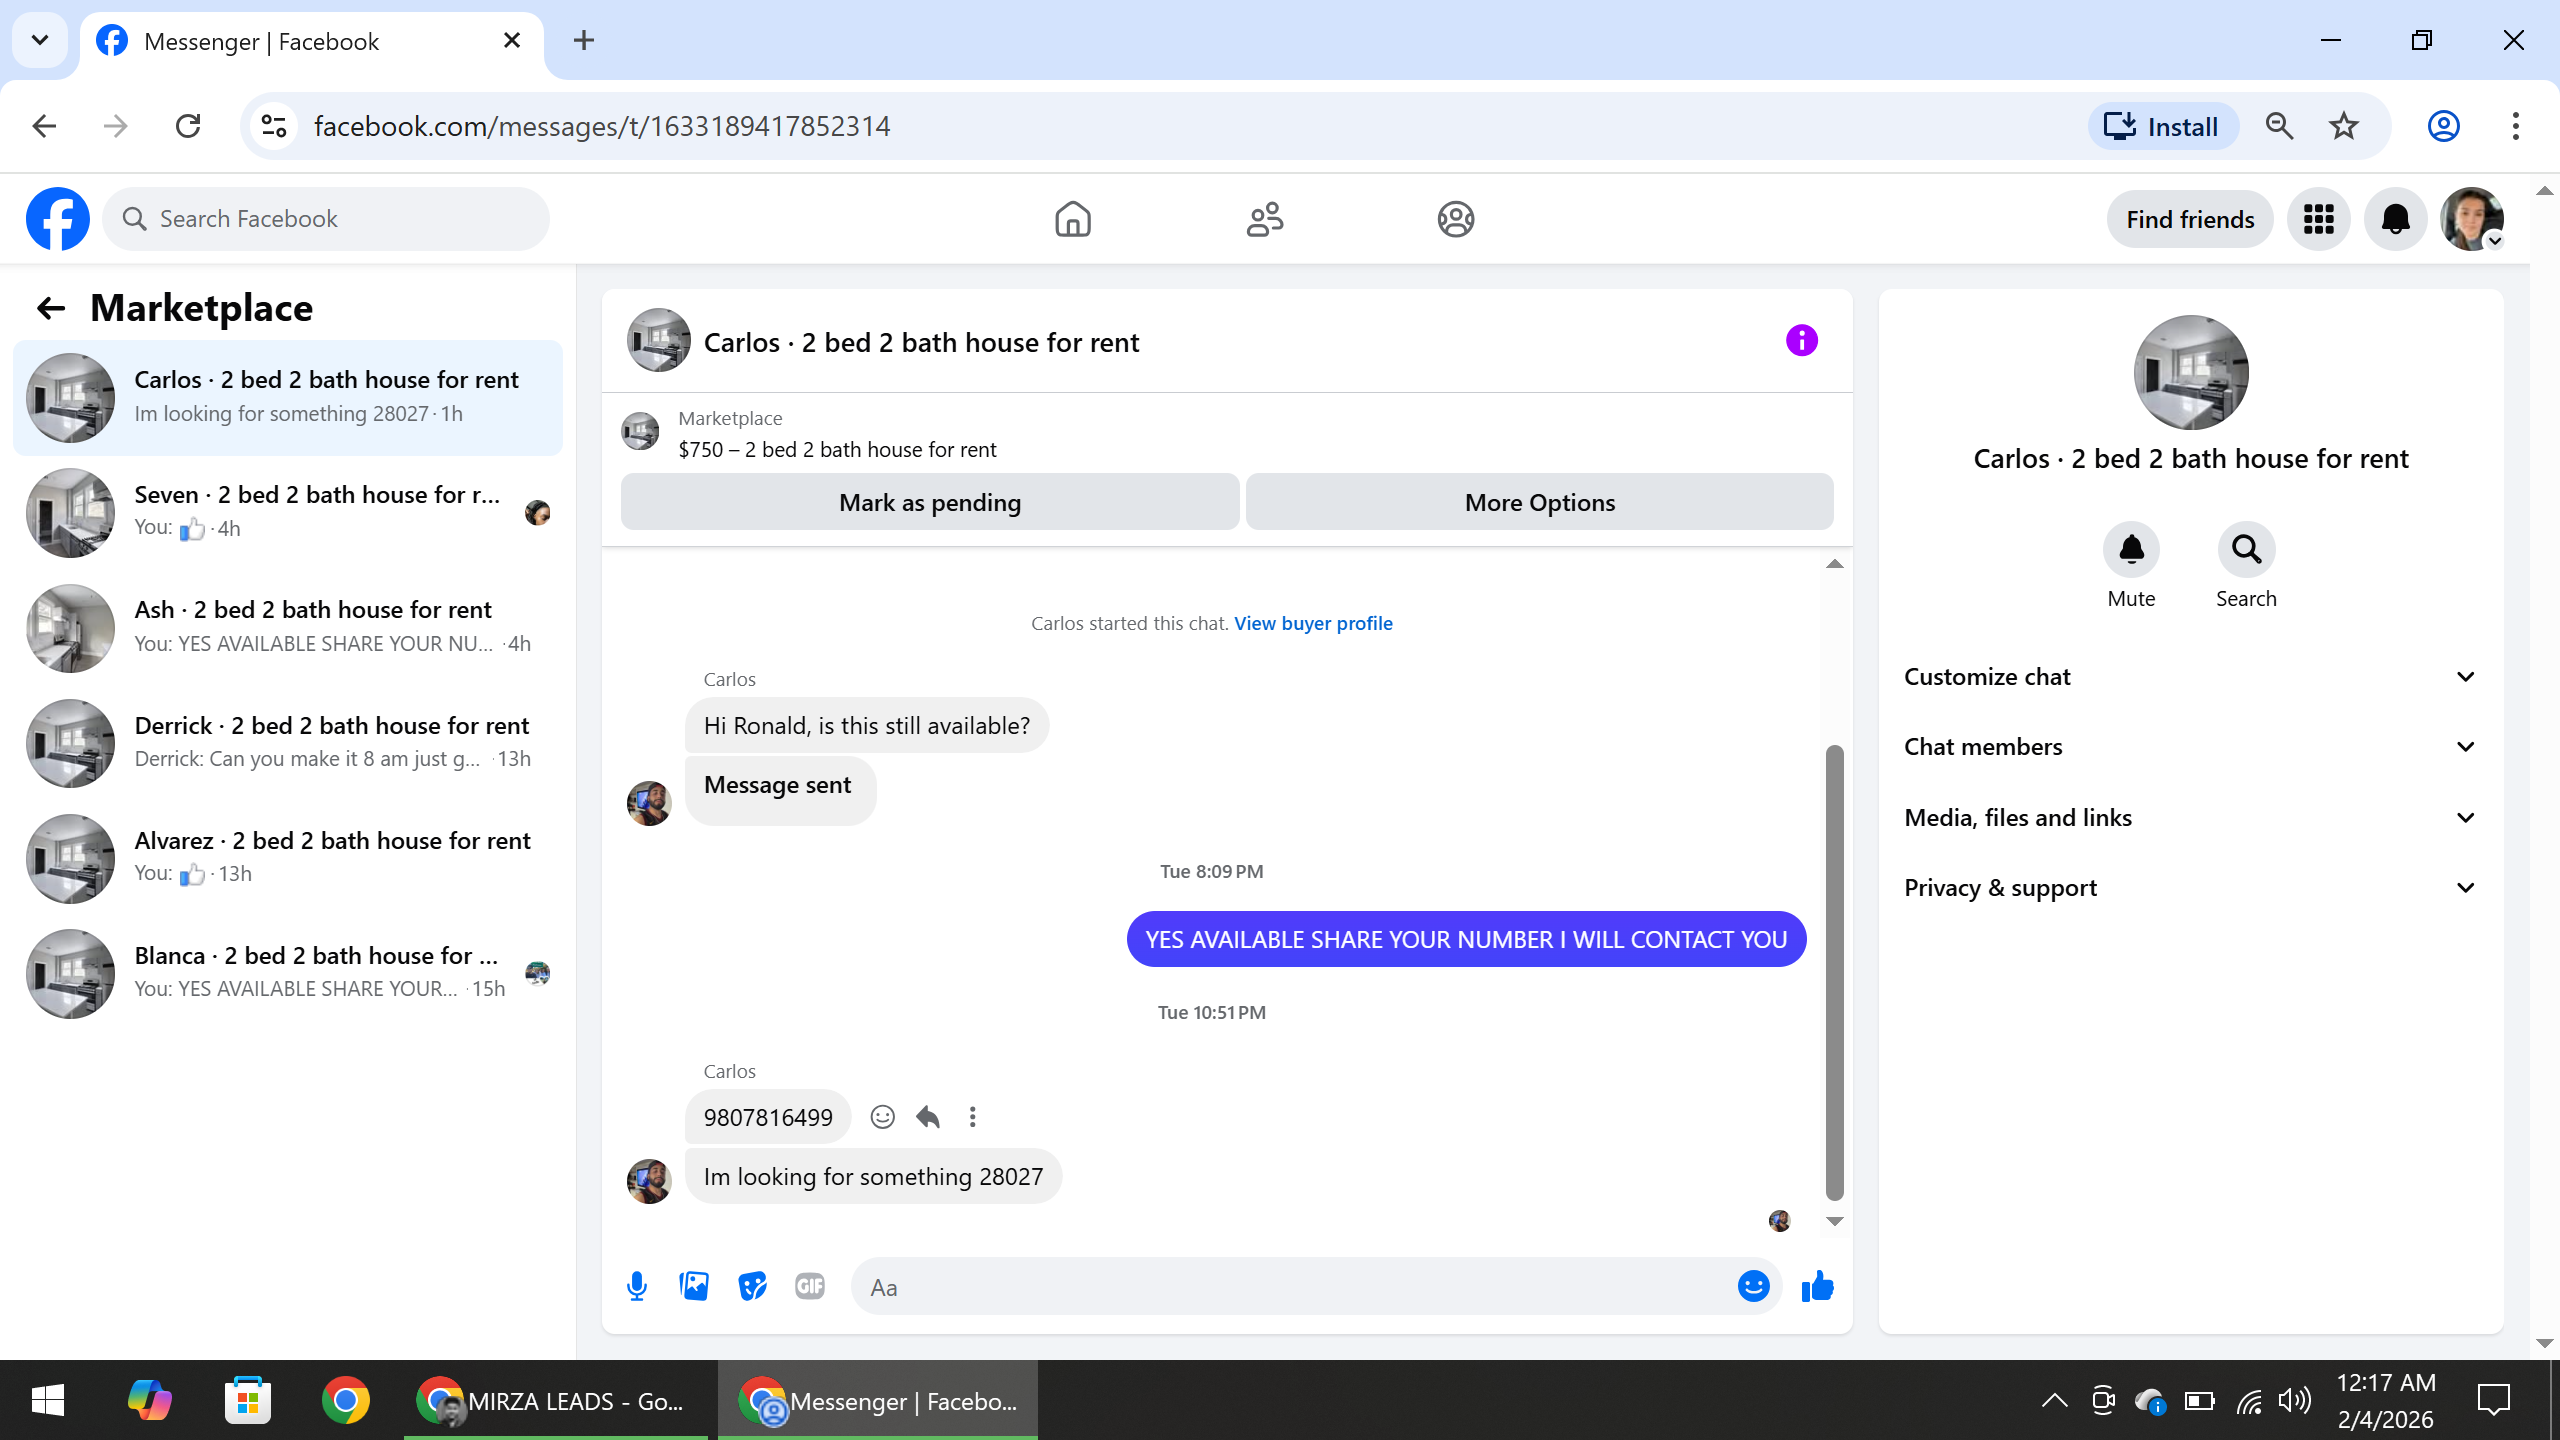This screenshot has height=1440, width=2560.
Task: Focus the Aa message input field
Action: (x=1290, y=1287)
